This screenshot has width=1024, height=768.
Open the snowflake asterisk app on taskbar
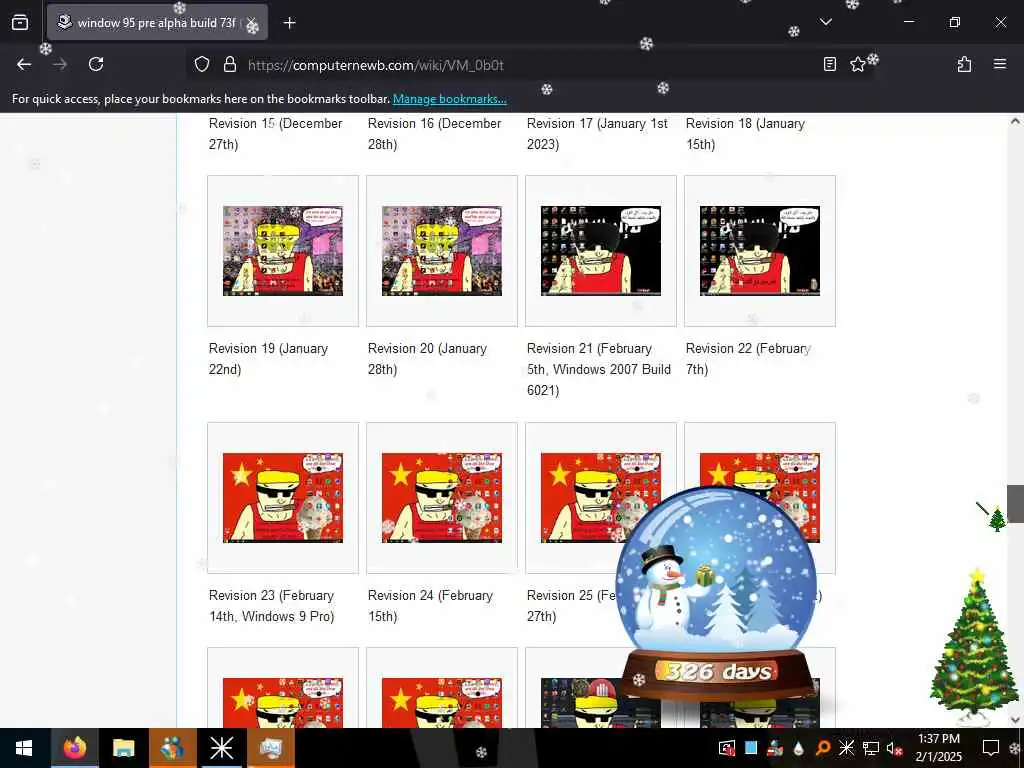tap(221, 748)
